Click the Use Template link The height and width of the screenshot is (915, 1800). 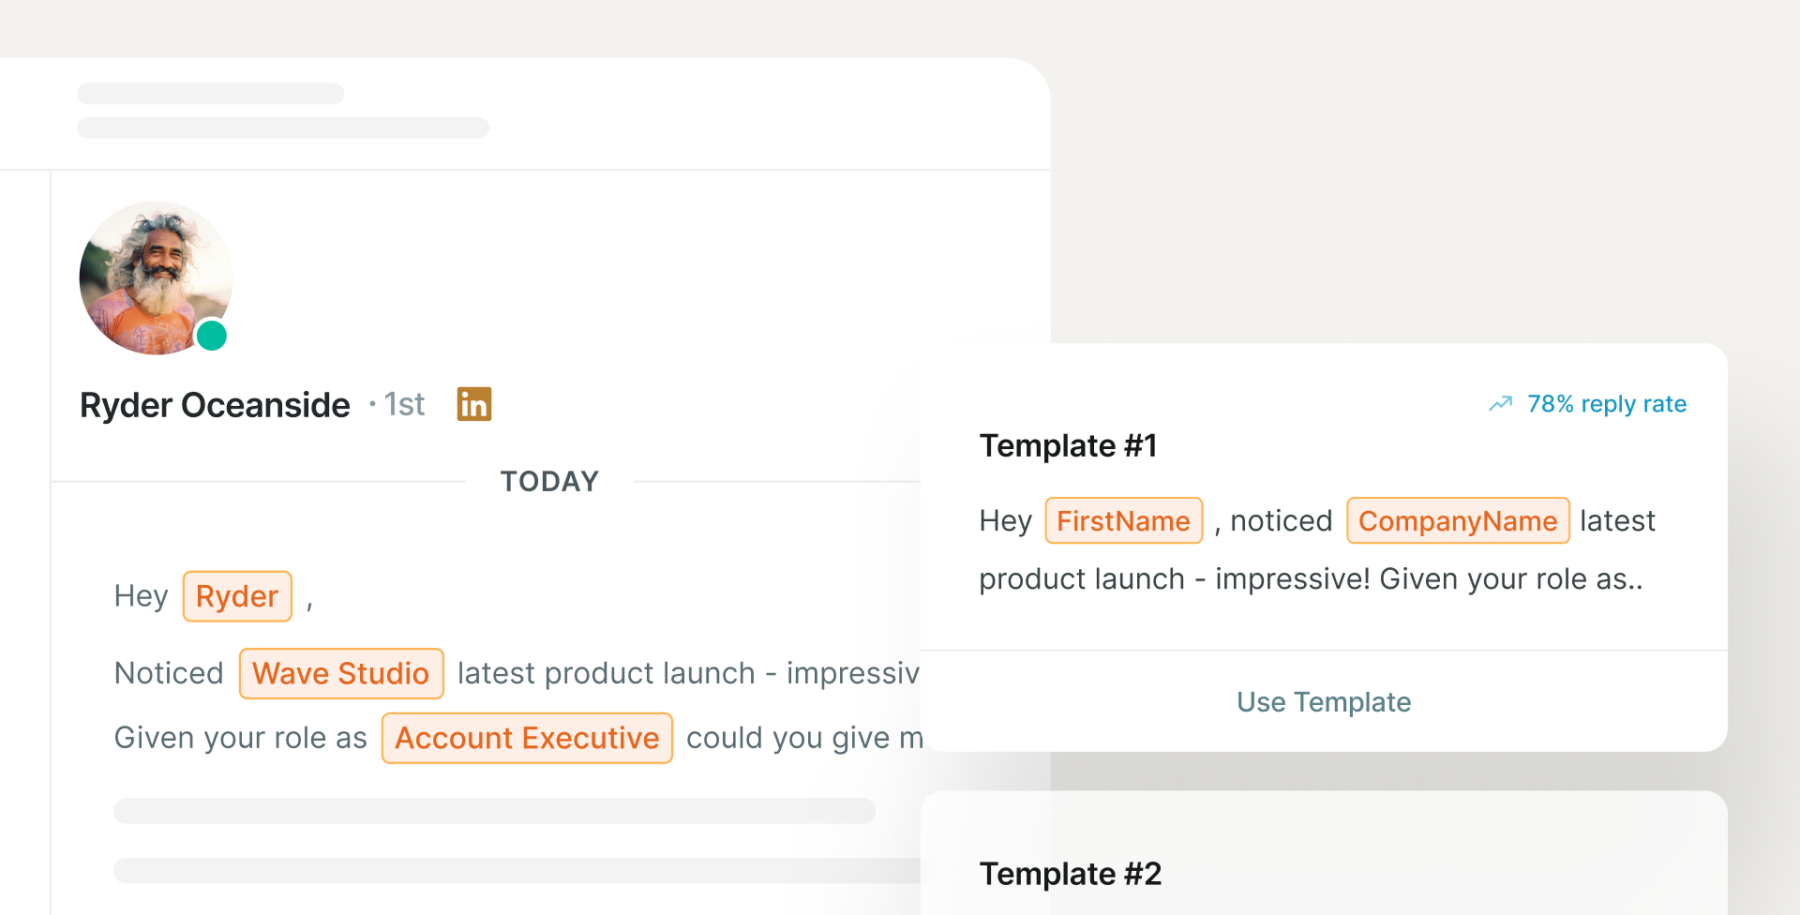pyautogui.click(x=1322, y=701)
